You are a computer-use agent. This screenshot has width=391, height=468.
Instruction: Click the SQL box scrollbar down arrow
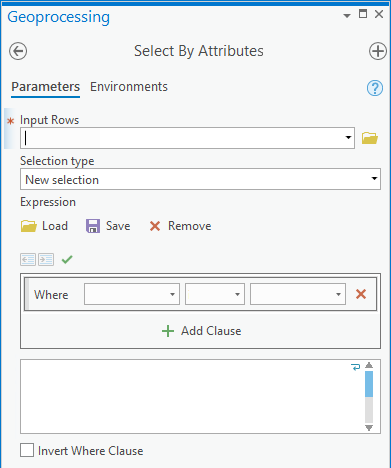point(369,428)
